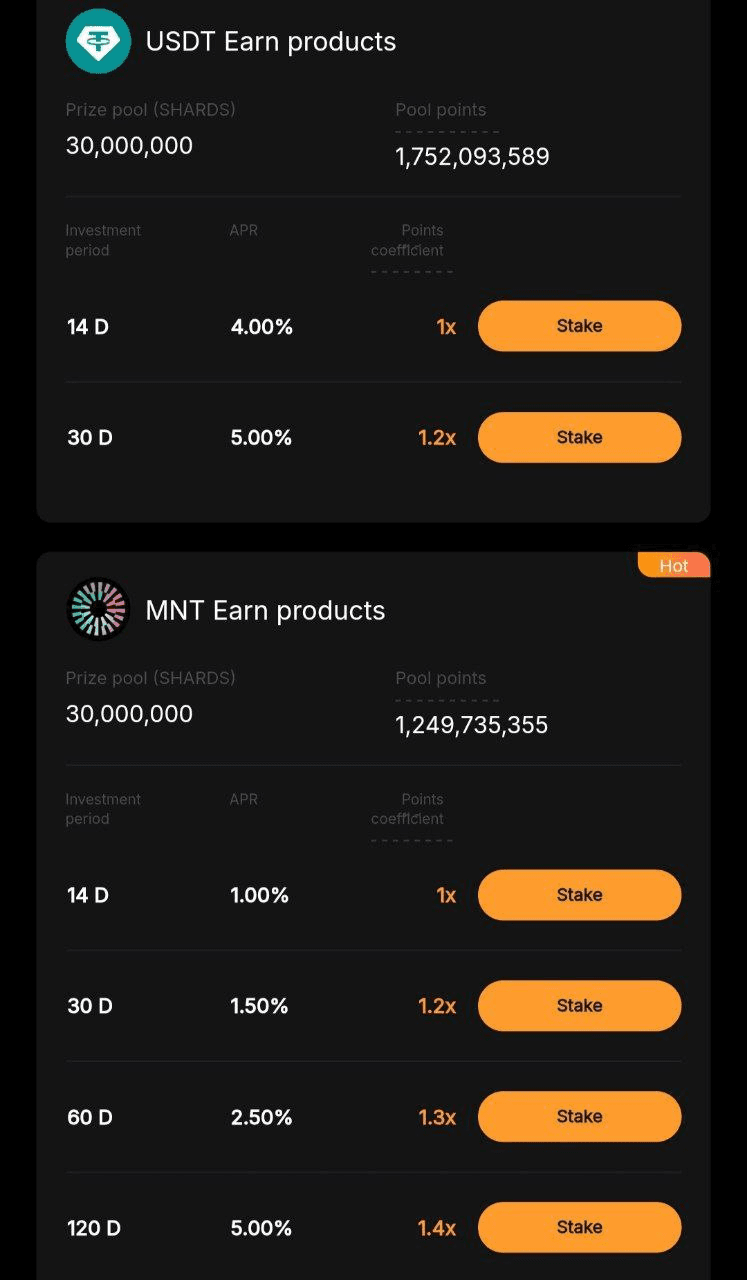
Task: Stake MNT for 120 D at 5.00%
Action: point(579,1227)
